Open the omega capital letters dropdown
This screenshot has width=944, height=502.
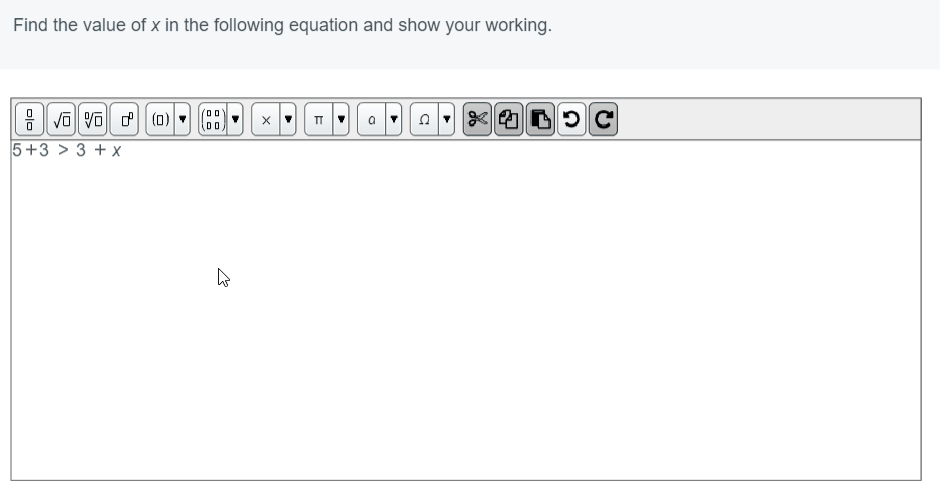447,119
